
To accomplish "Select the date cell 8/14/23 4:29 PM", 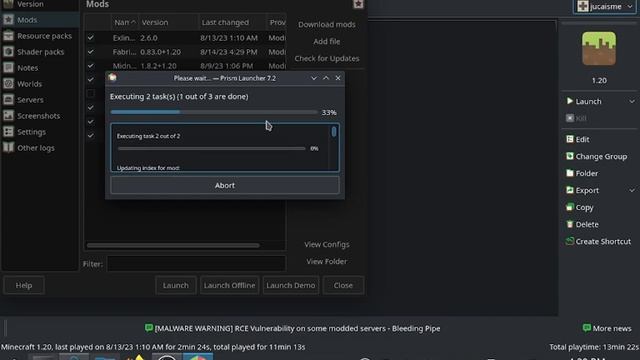I will coord(229,52).
